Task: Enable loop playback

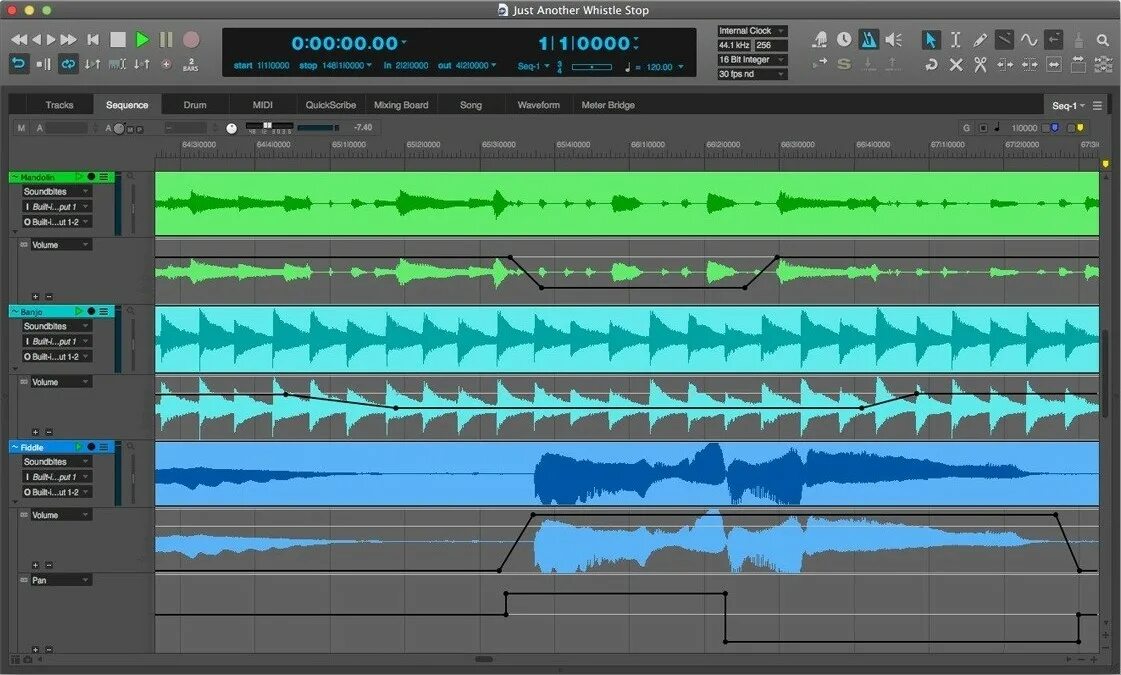Action: tap(69, 64)
